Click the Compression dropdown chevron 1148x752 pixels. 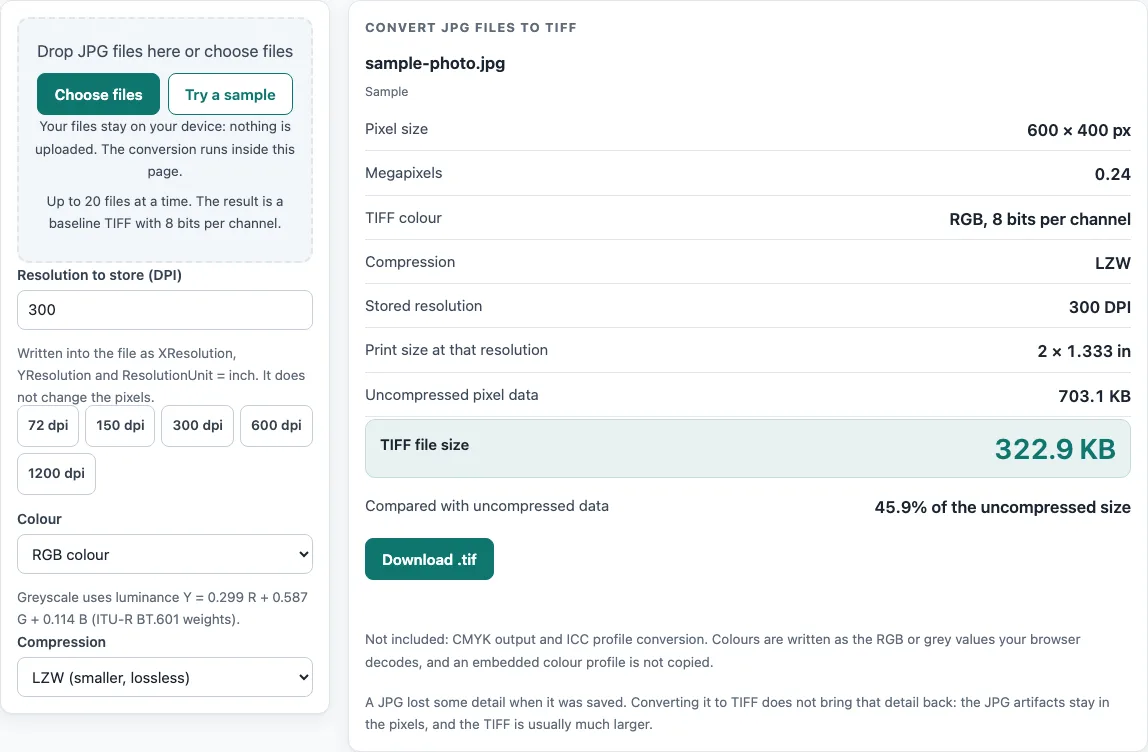[x=303, y=677]
